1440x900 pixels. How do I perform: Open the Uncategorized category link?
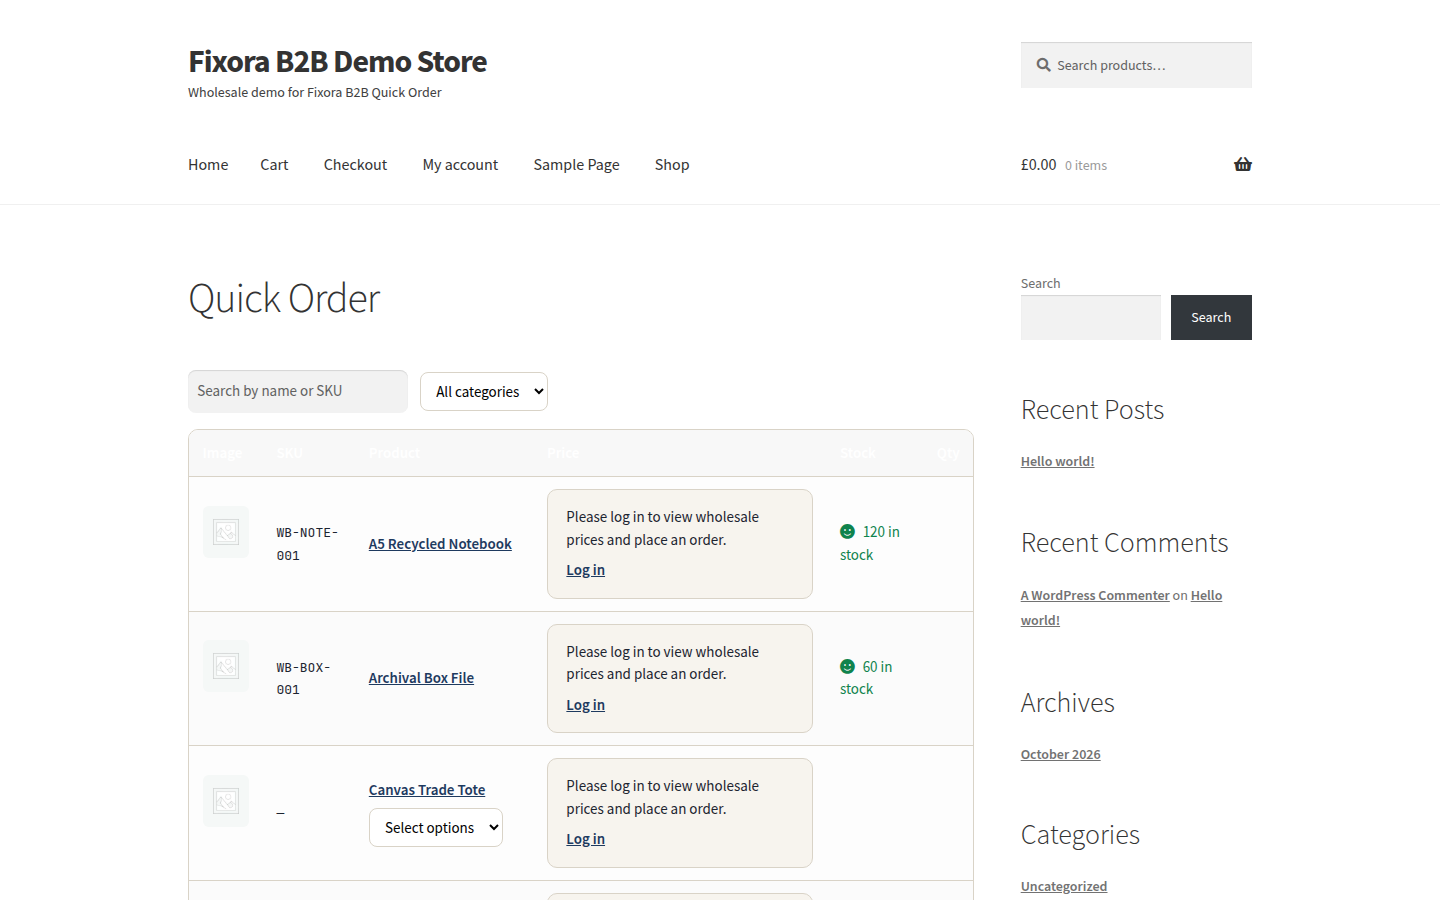tap(1064, 886)
